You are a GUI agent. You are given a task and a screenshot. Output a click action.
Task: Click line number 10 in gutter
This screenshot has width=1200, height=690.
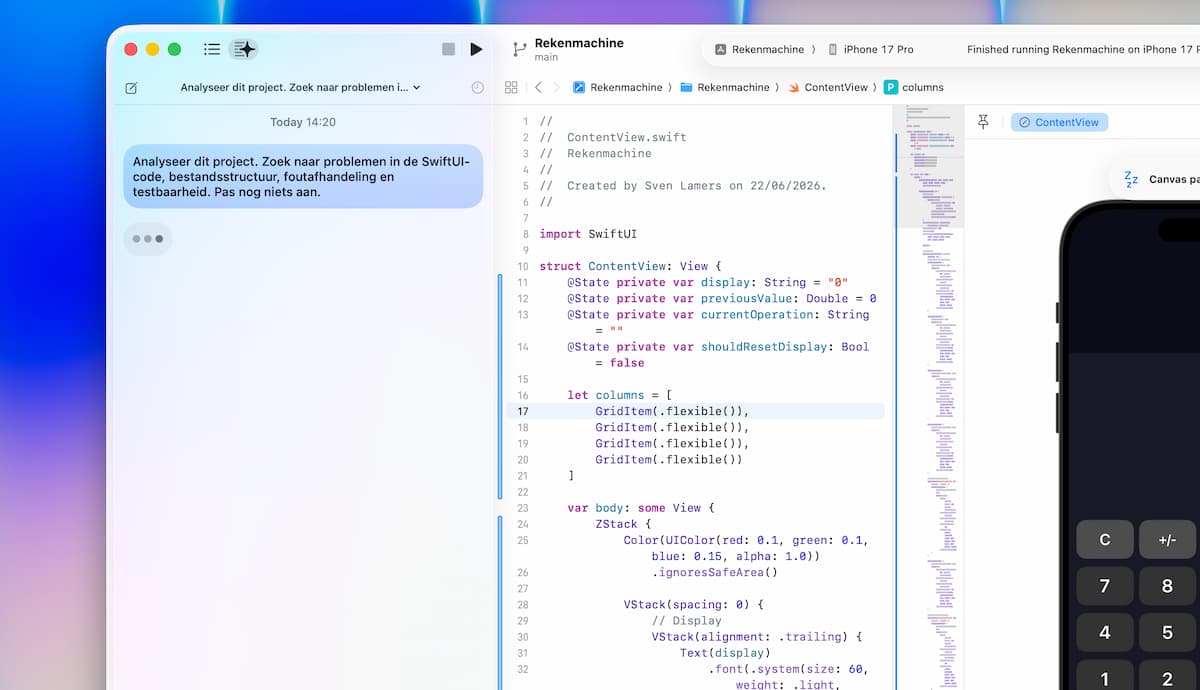tap(522, 266)
